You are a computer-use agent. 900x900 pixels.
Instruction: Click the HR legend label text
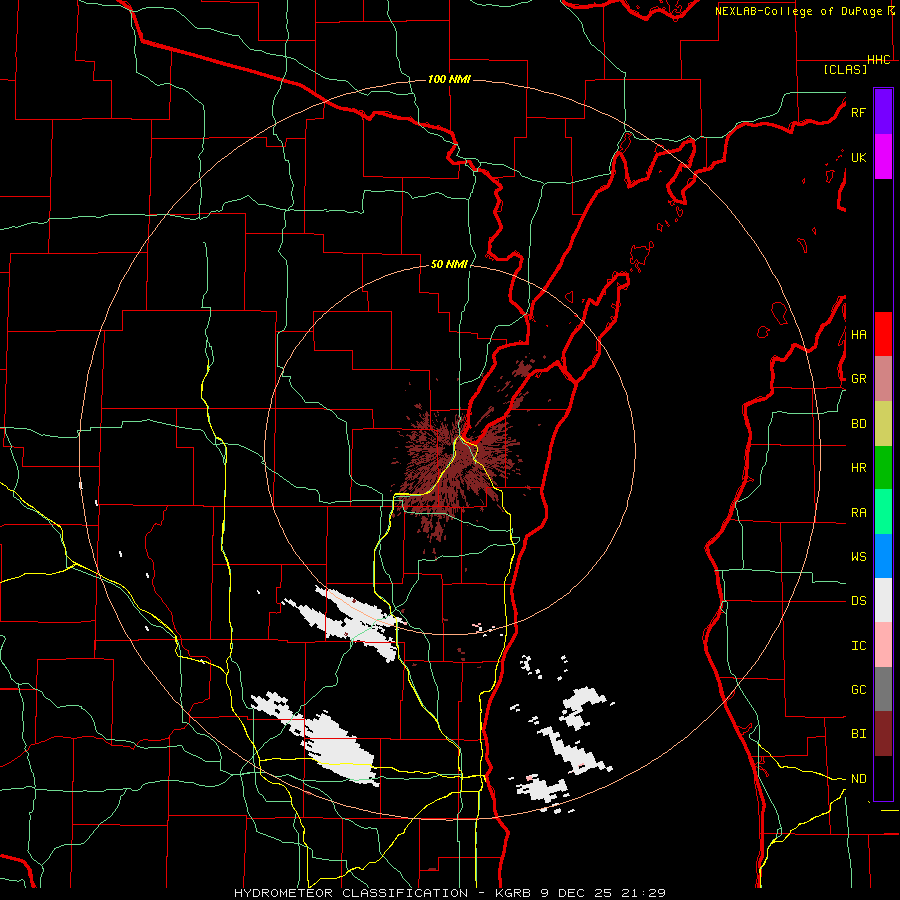click(x=858, y=468)
